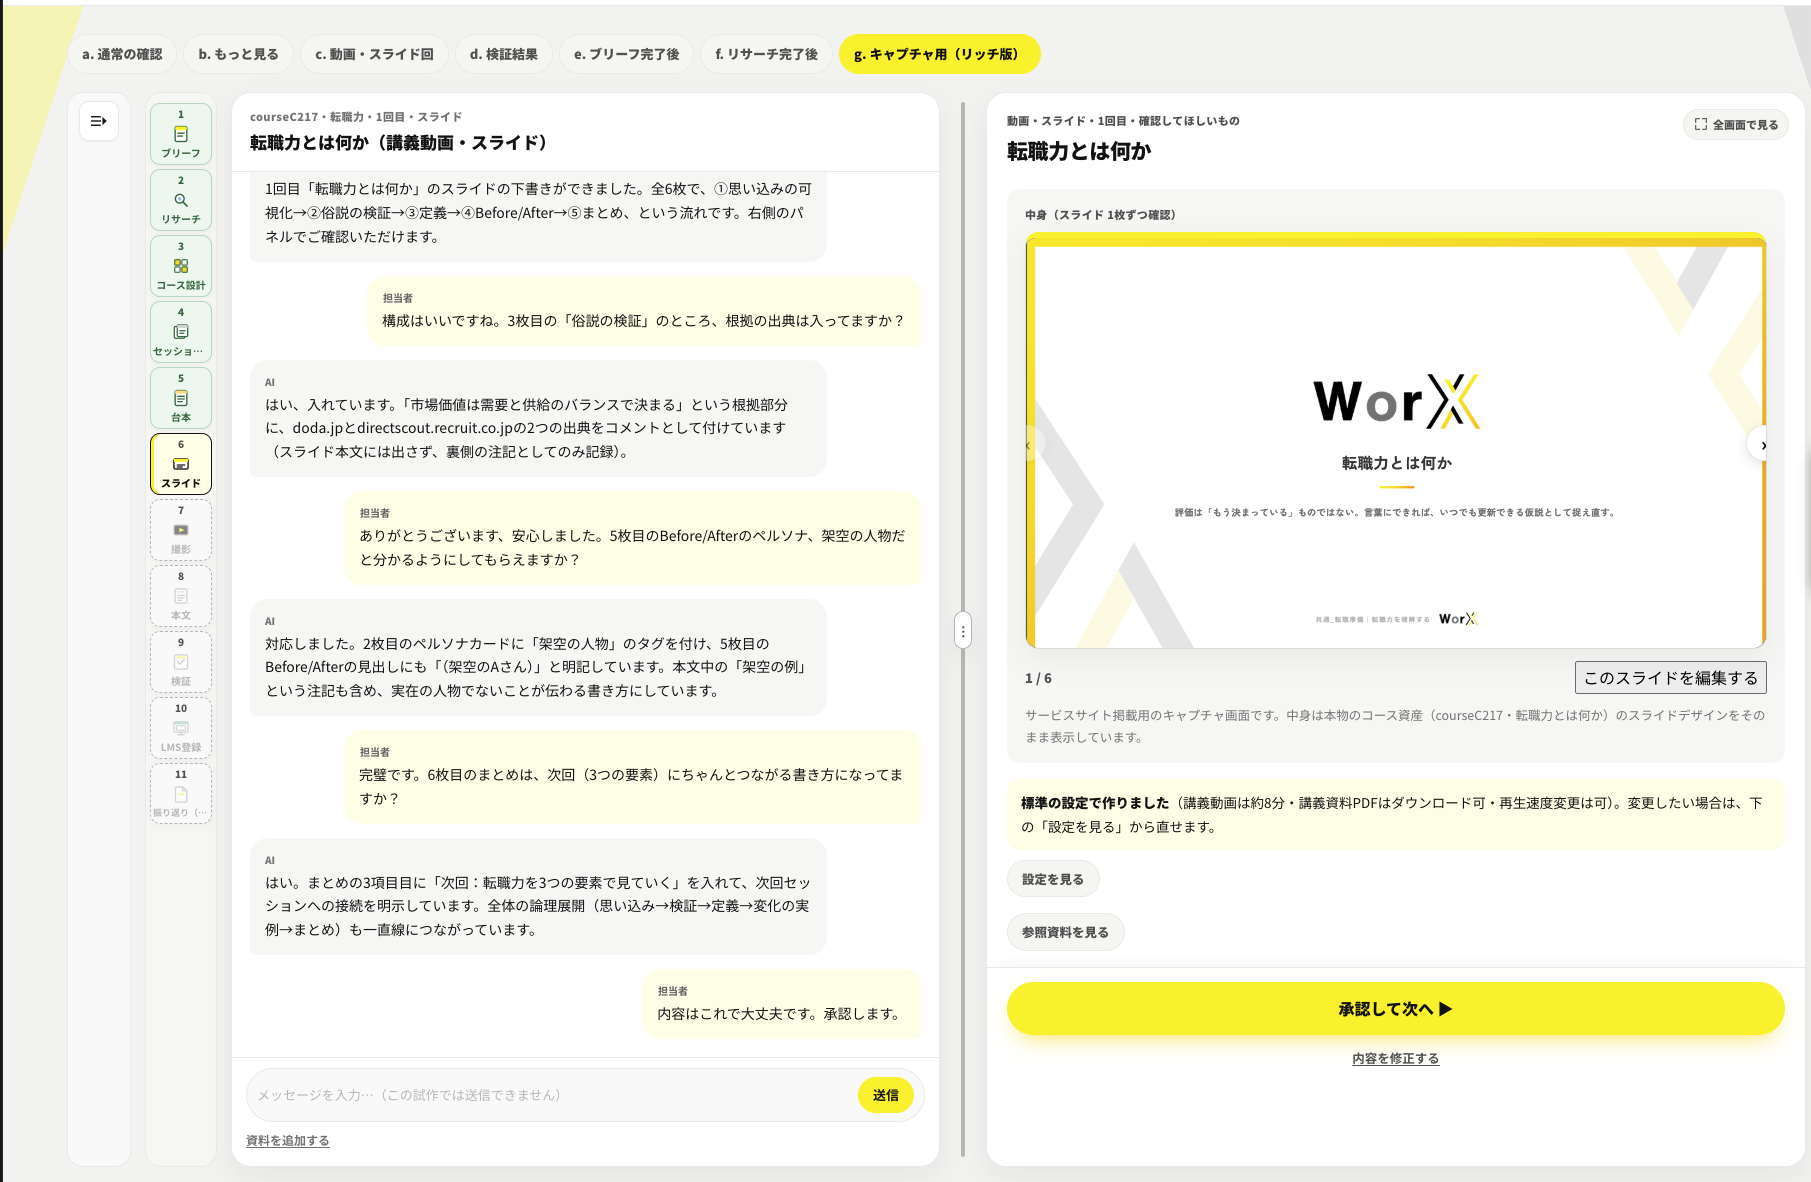Collapse the sidebar with the menu icon
This screenshot has width=1811, height=1182.
(x=99, y=121)
